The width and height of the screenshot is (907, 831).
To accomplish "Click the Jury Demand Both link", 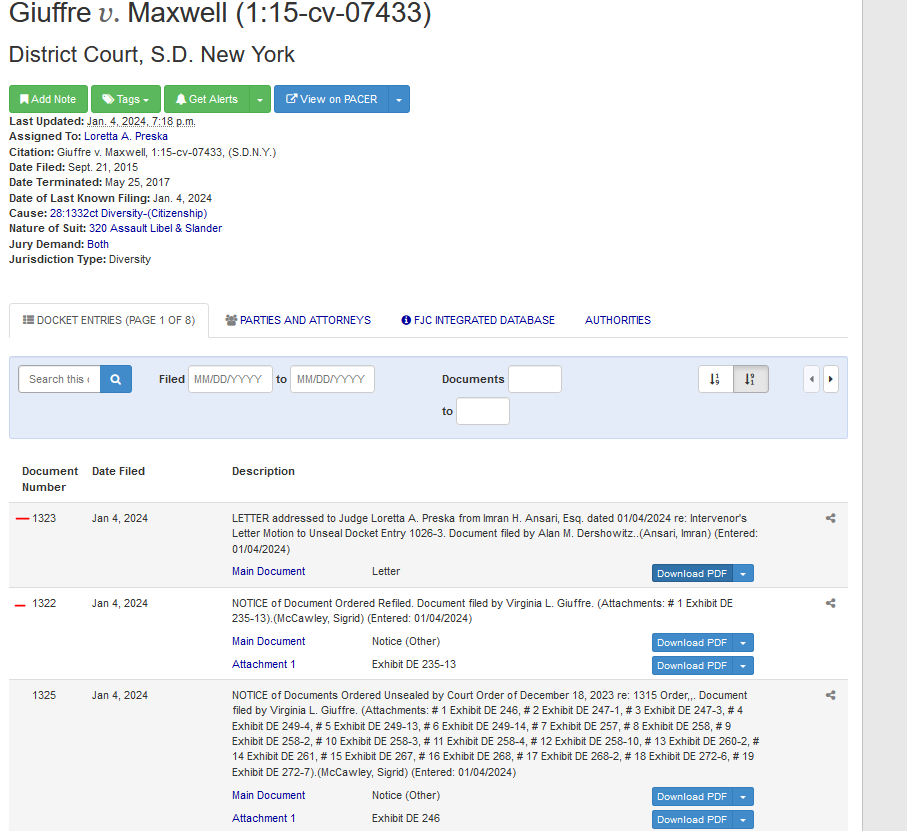I will (x=98, y=244).
